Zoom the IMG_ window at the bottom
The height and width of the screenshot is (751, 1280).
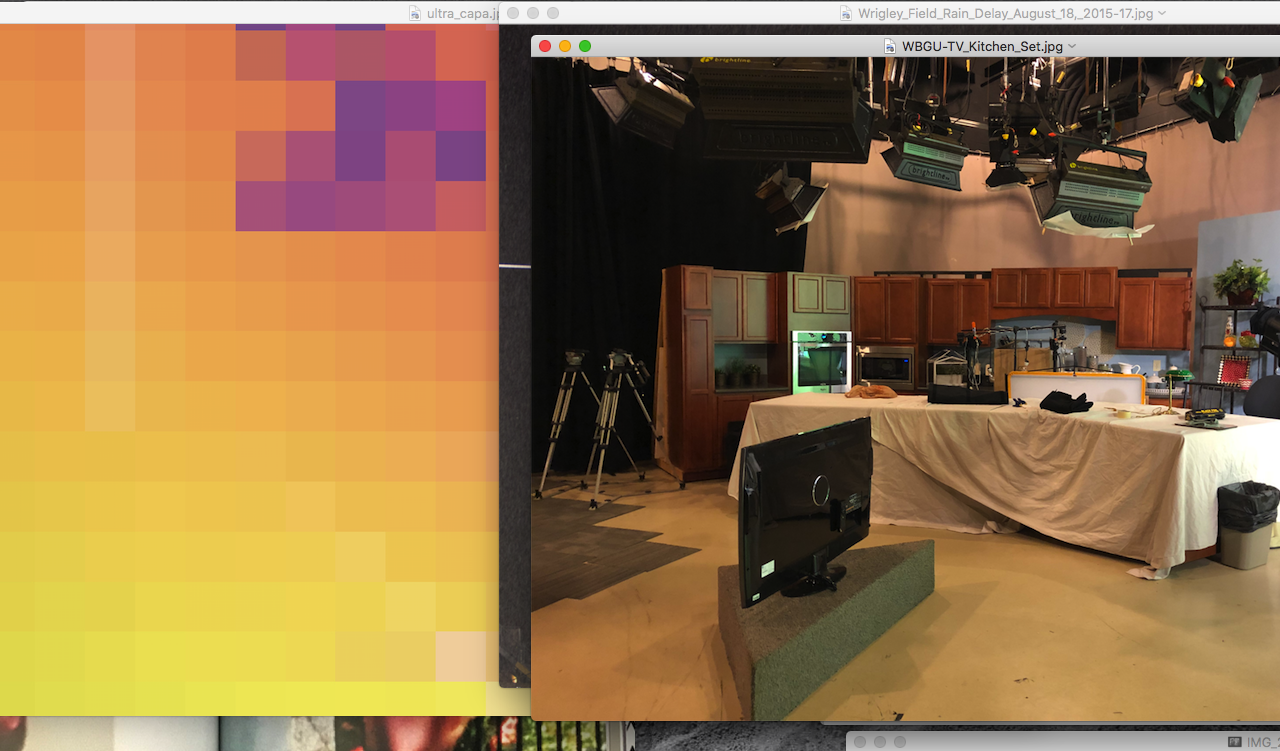(x=900, y=742)
